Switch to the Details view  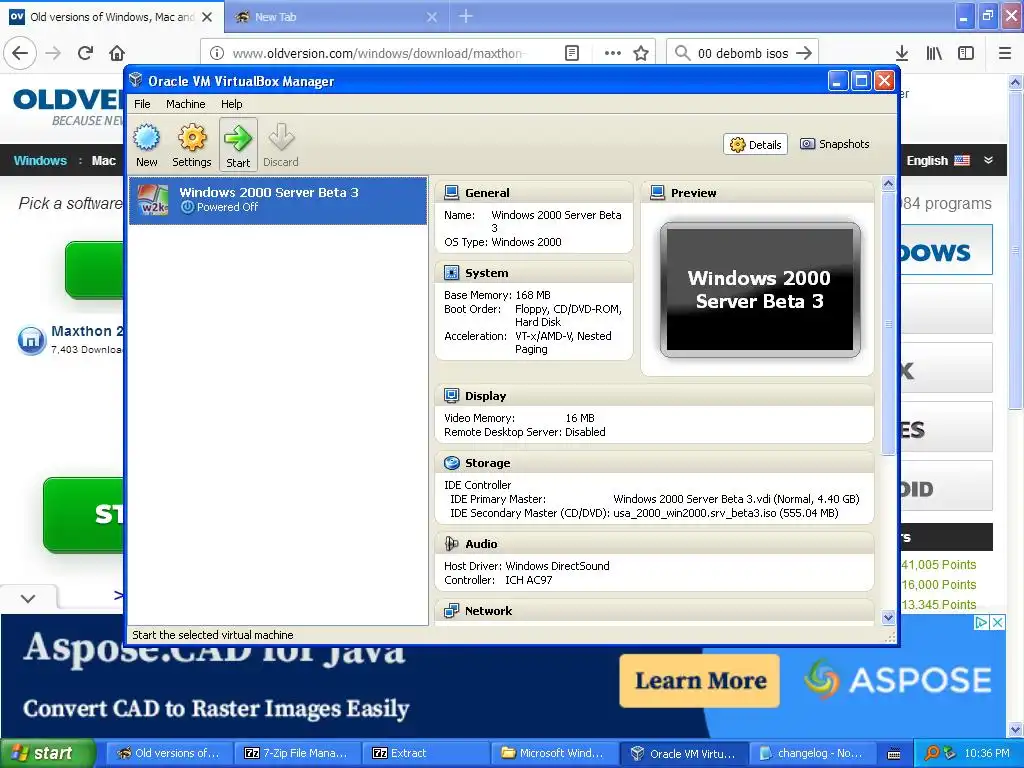(x=755, y=144)
